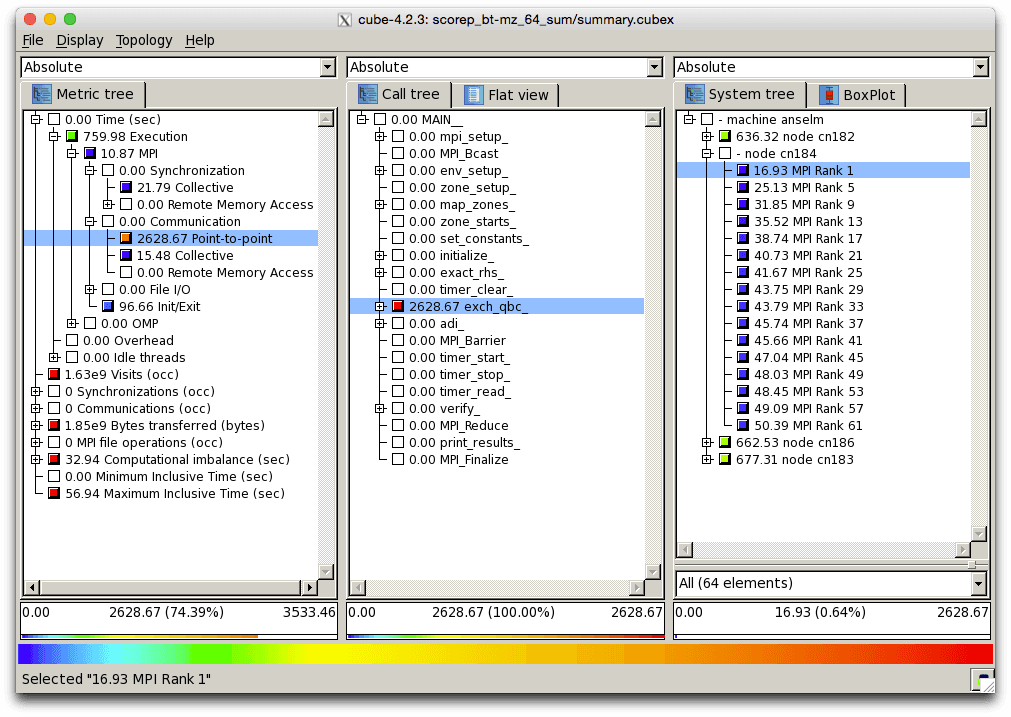Image resolution: width=1011 pixels, height=717 pixels.
Task: Click the BoxPlot tab icon
Action: tap(828, 96)
